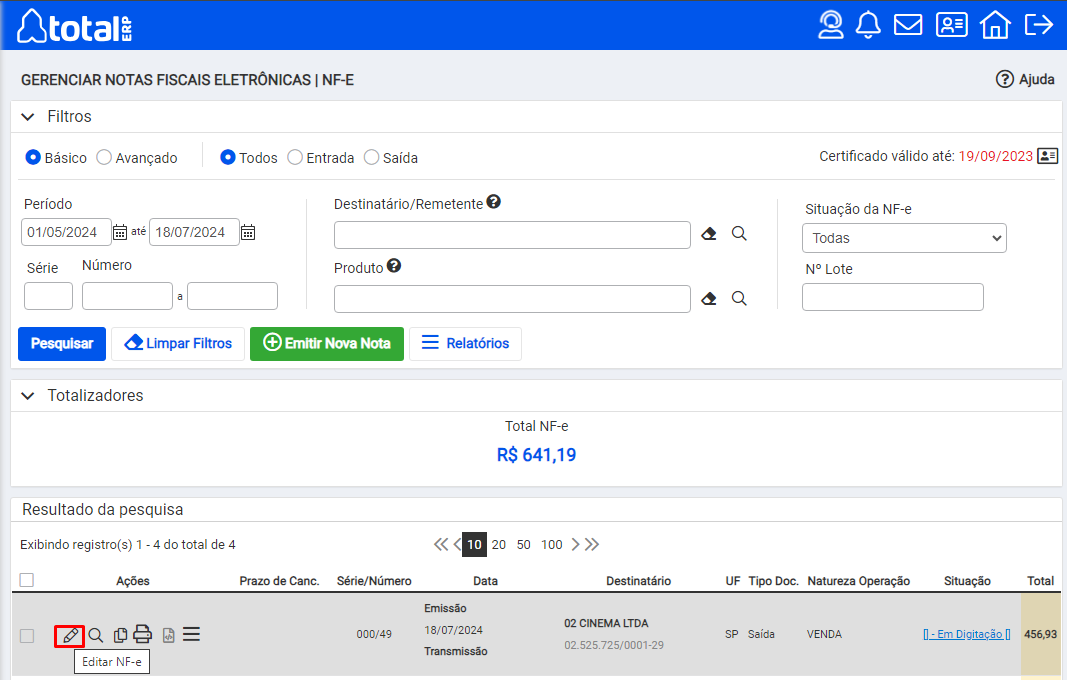
Task: Check the row checkbox for 02 CINEMA LTDA
Action: pyautogui.click(x=27, y=636)
